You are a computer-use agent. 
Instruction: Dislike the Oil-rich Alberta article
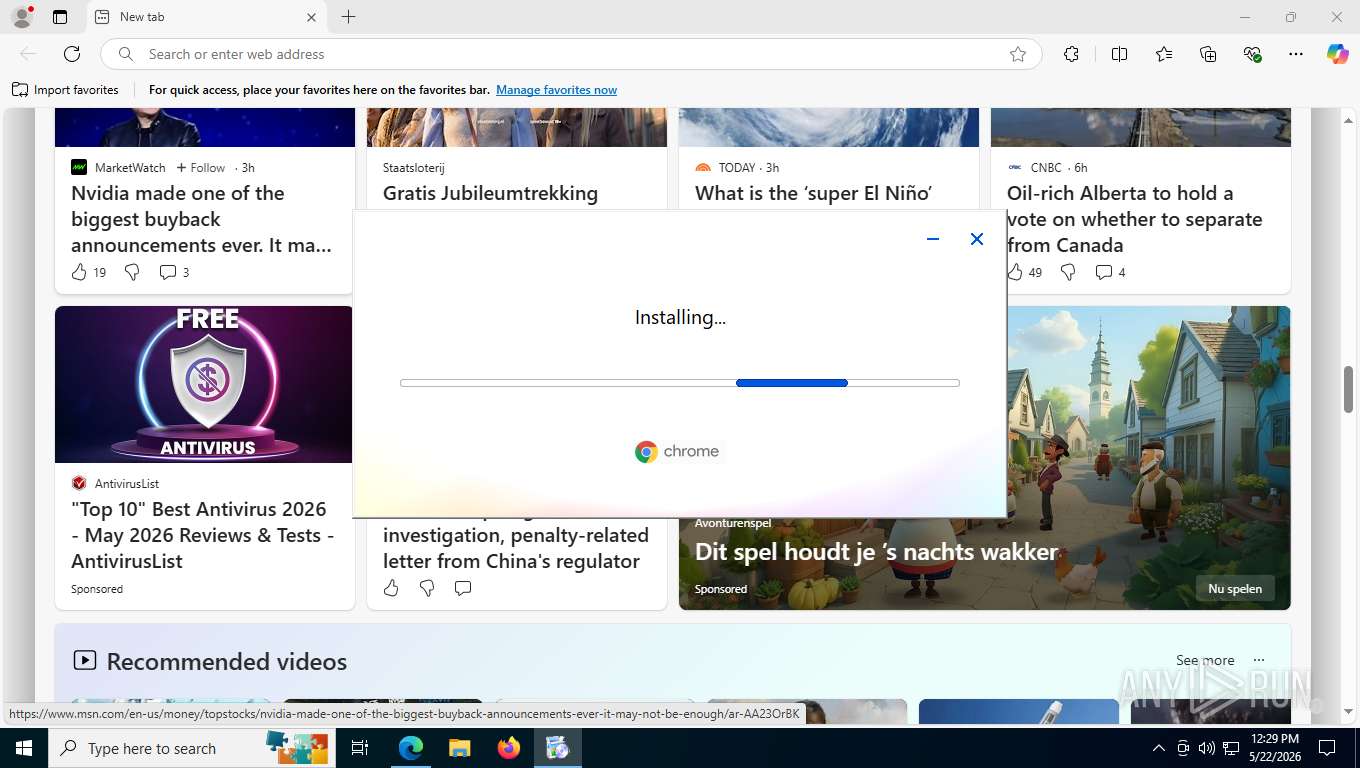coord(1068,272)
